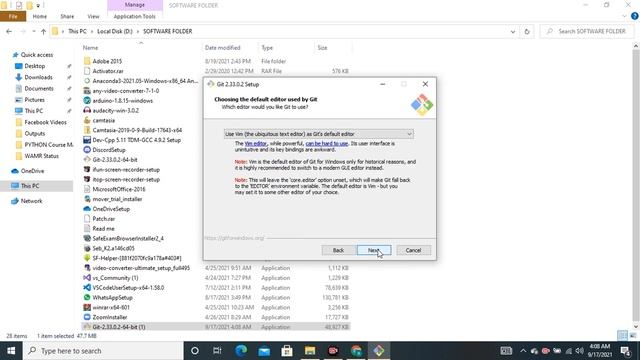The width and height of the screenshot is (640, 360).
Task: Select camtasia file in list
Action: click(103, 120)
